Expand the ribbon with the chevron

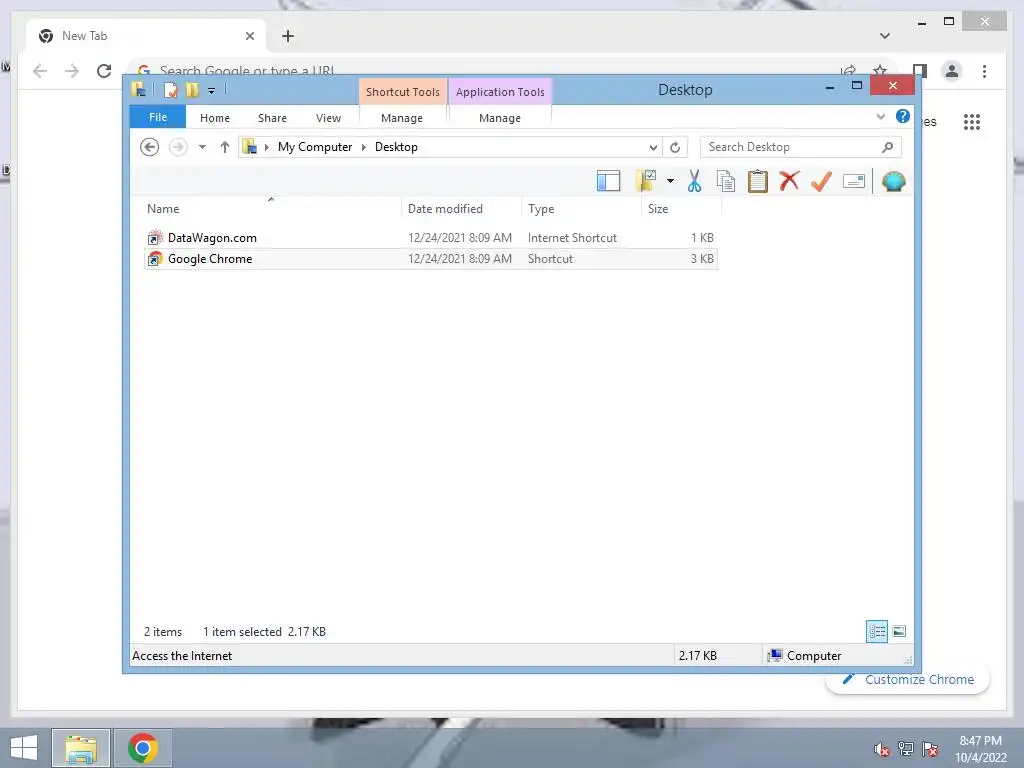880,117
